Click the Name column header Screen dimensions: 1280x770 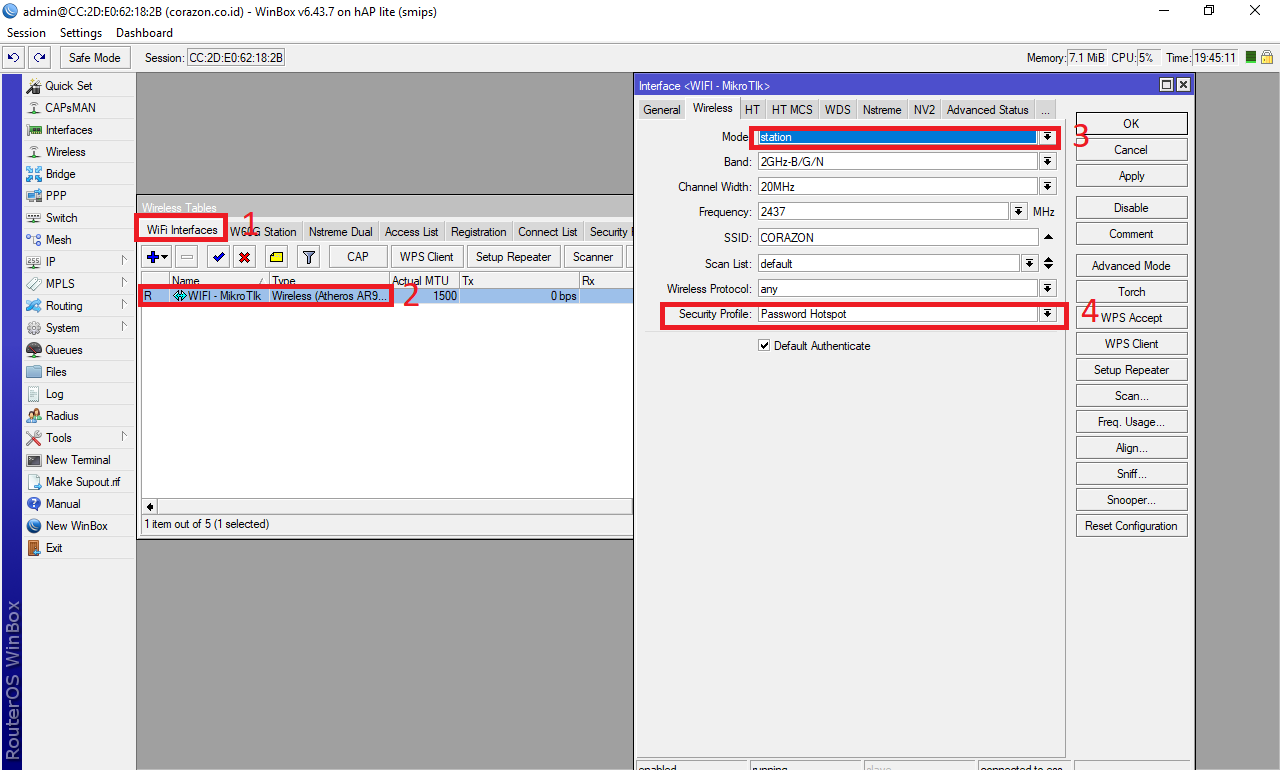[219, 281]
